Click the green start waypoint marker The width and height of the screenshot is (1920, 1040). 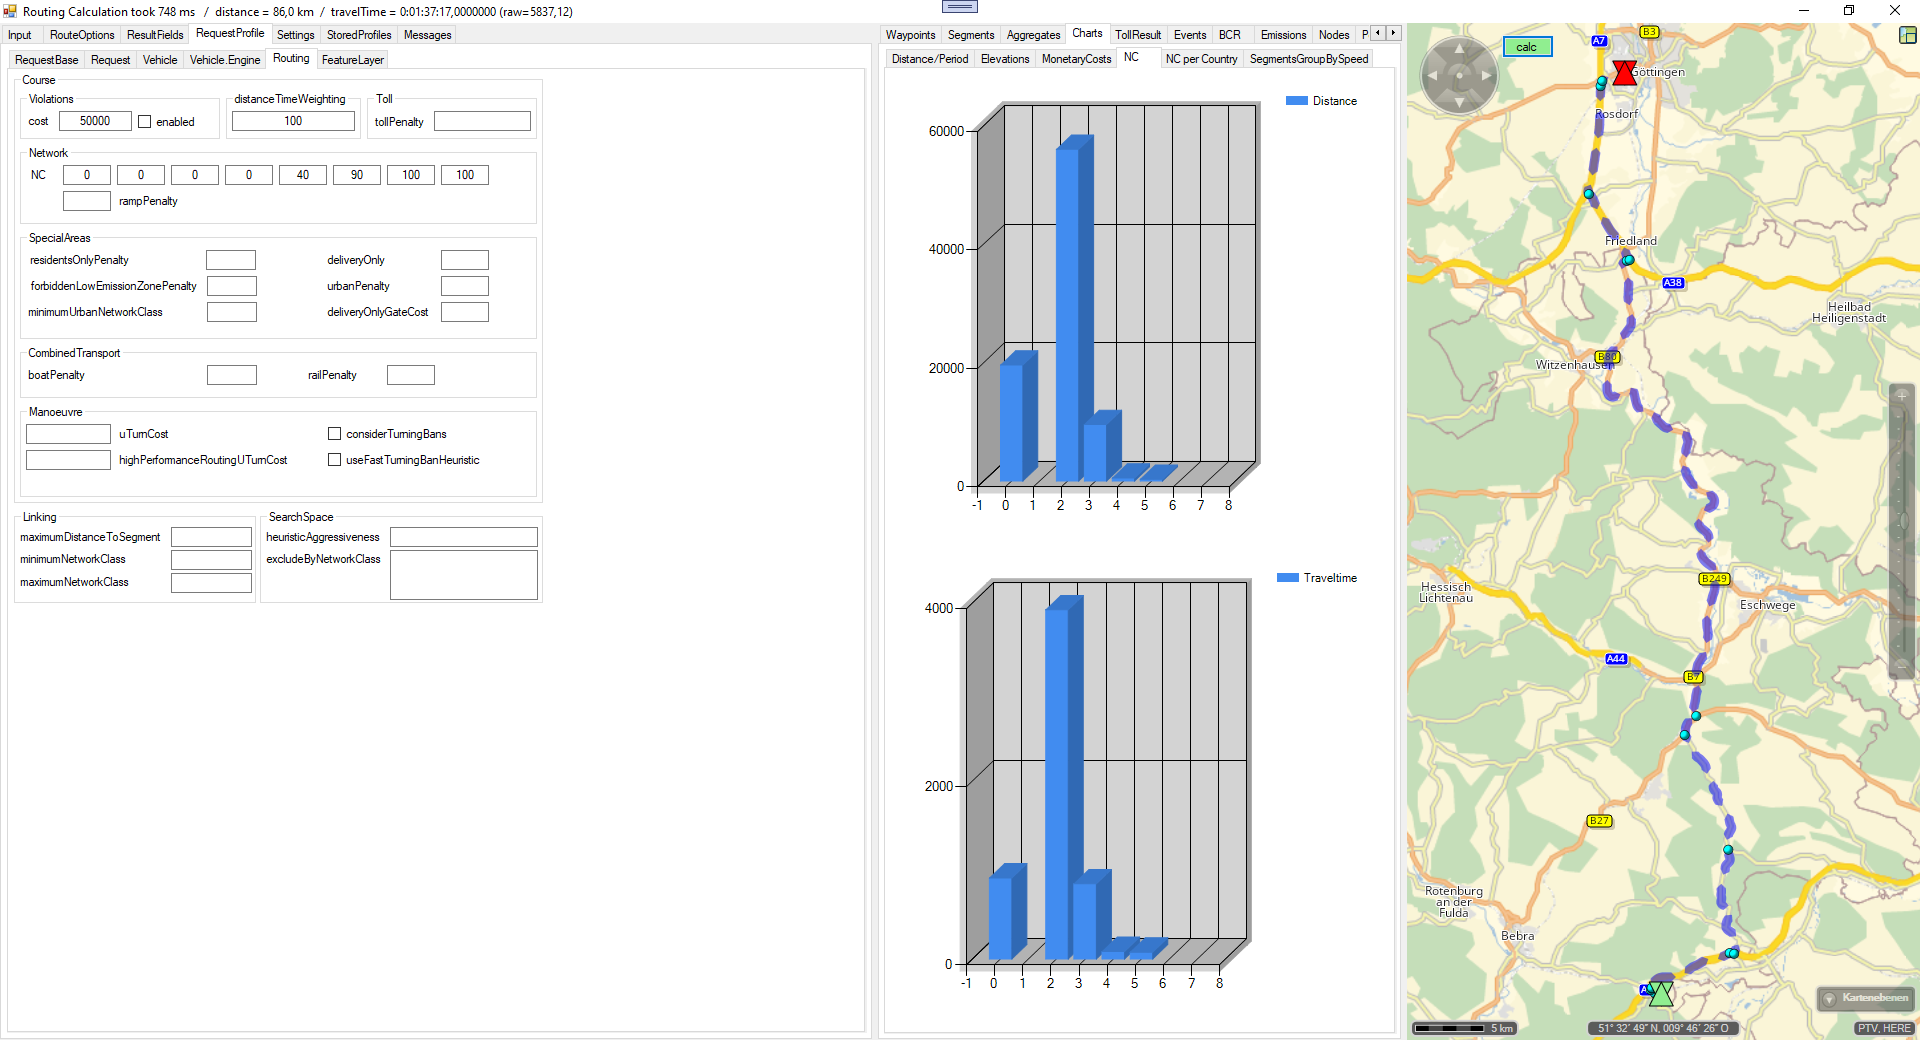[1660, 993]
